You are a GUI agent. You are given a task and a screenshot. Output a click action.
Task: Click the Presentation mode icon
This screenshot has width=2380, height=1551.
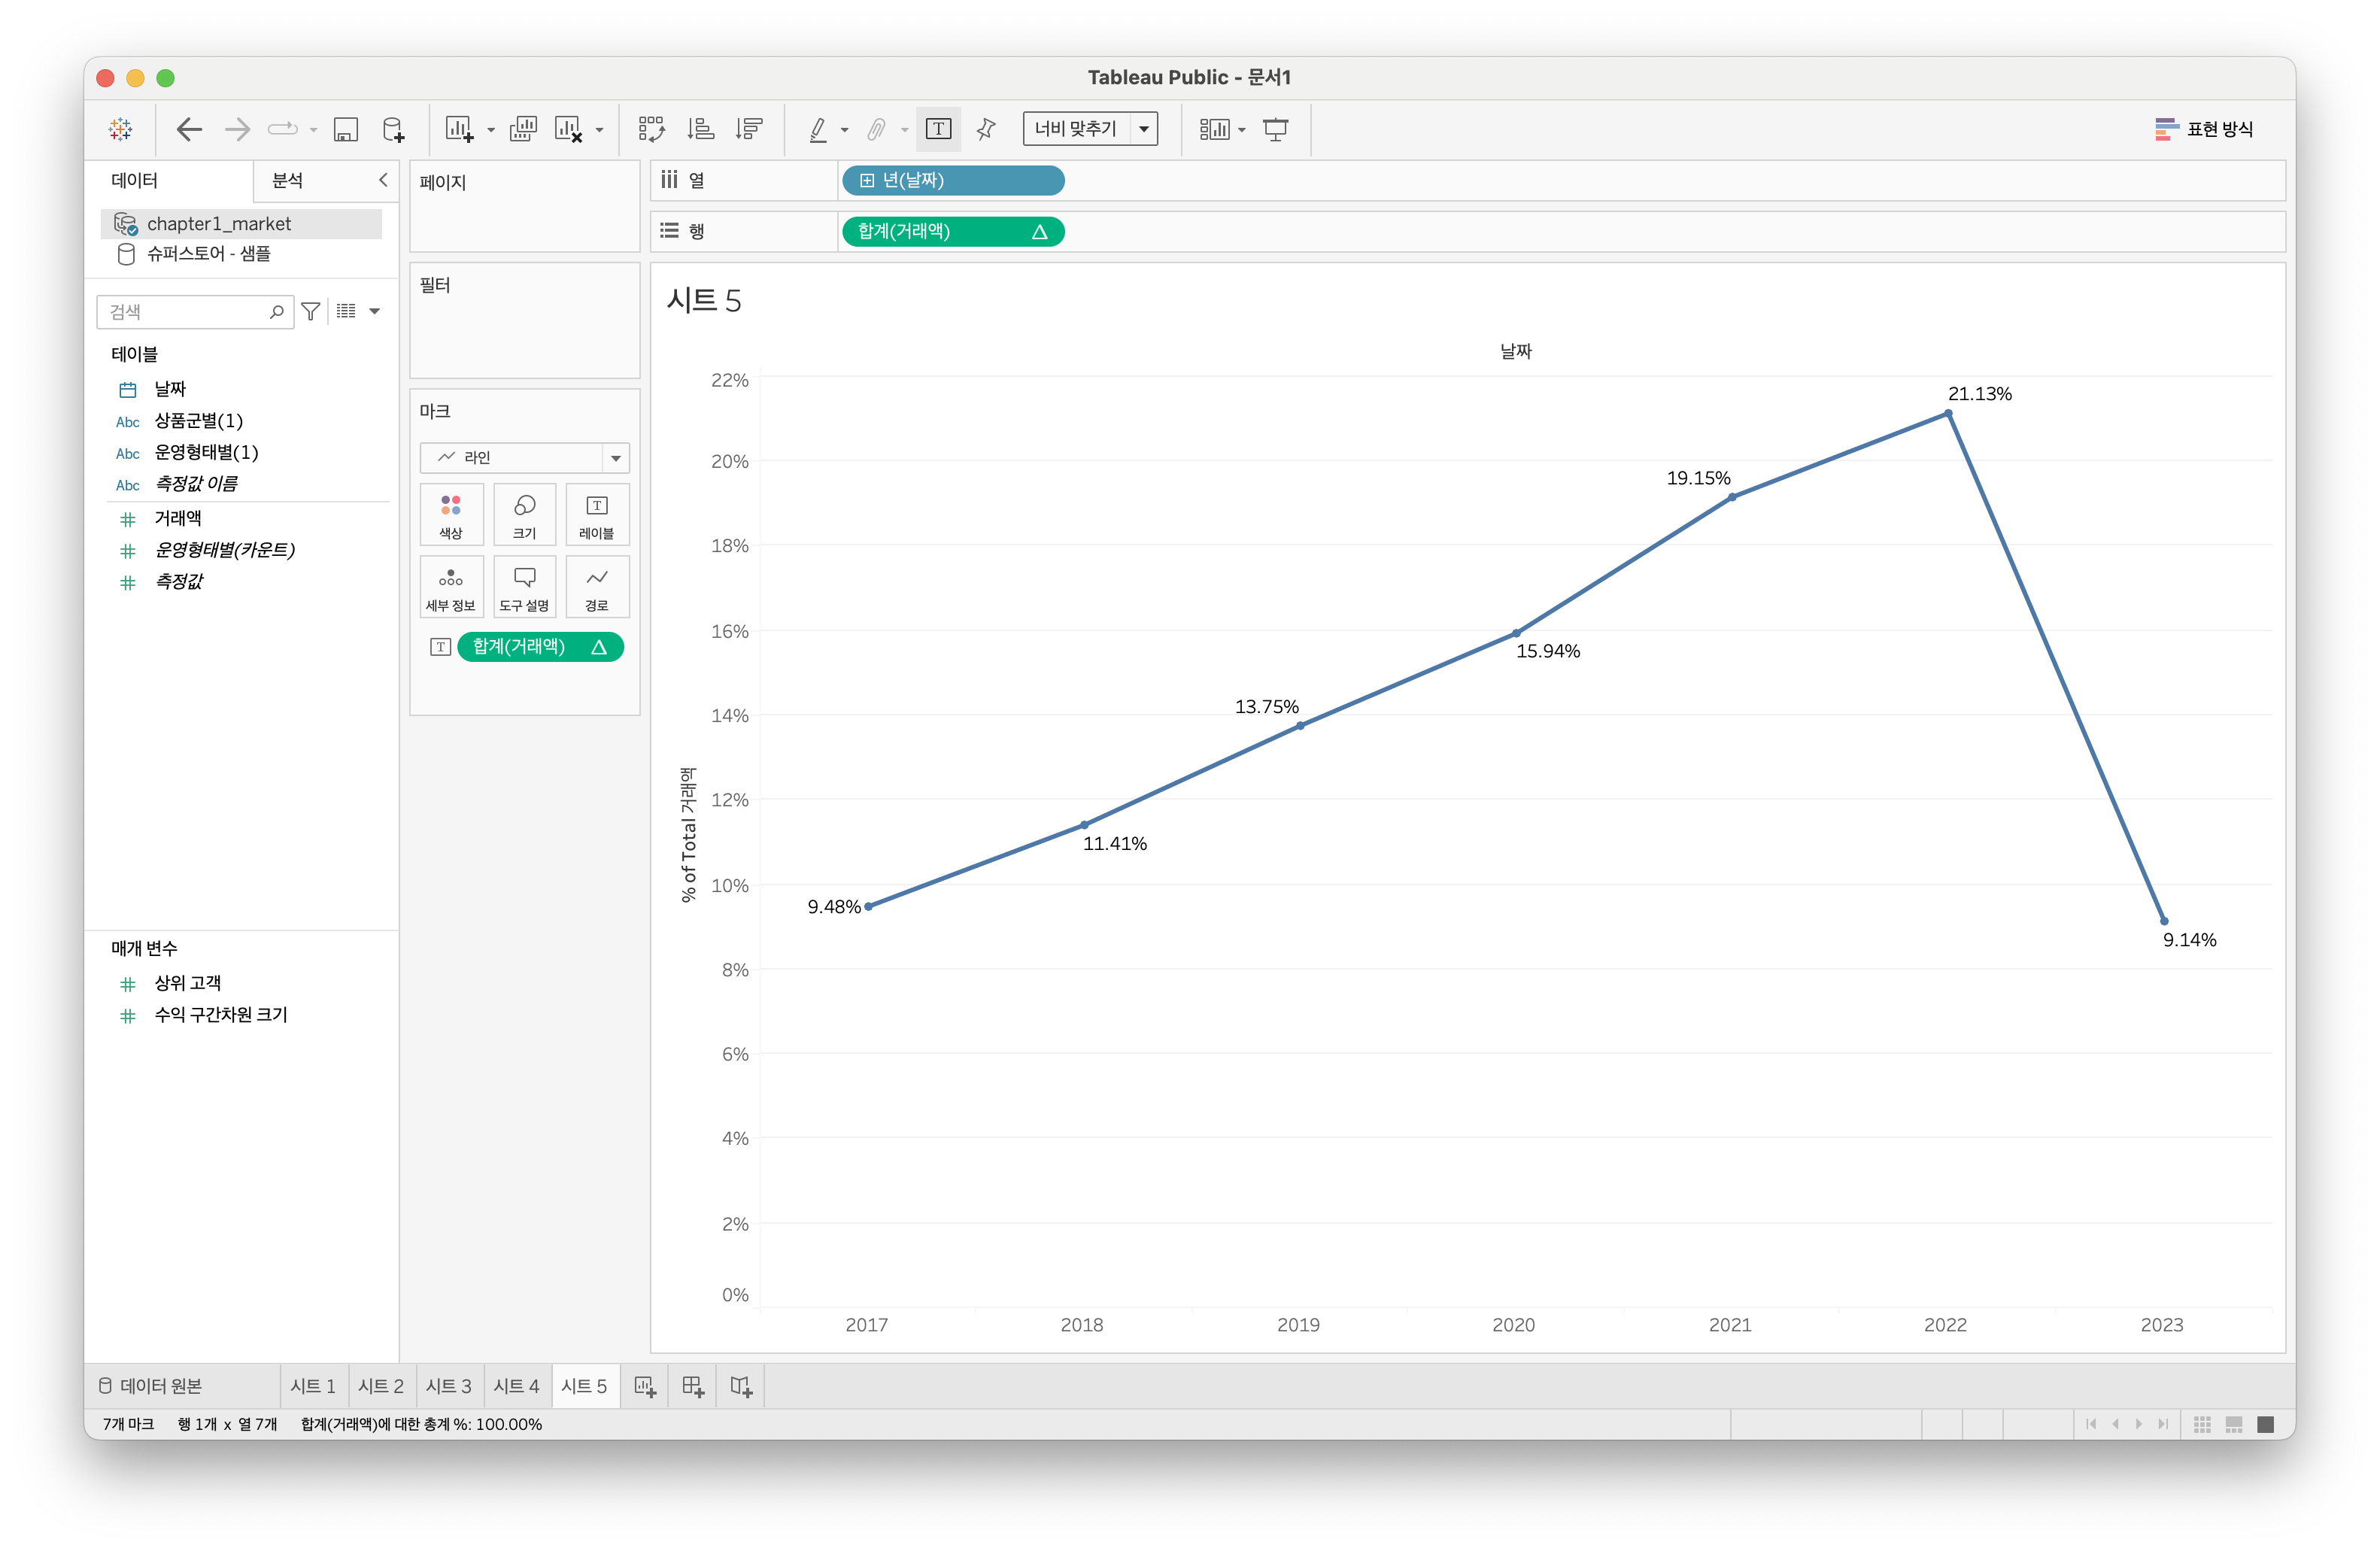coord(1275,129)
